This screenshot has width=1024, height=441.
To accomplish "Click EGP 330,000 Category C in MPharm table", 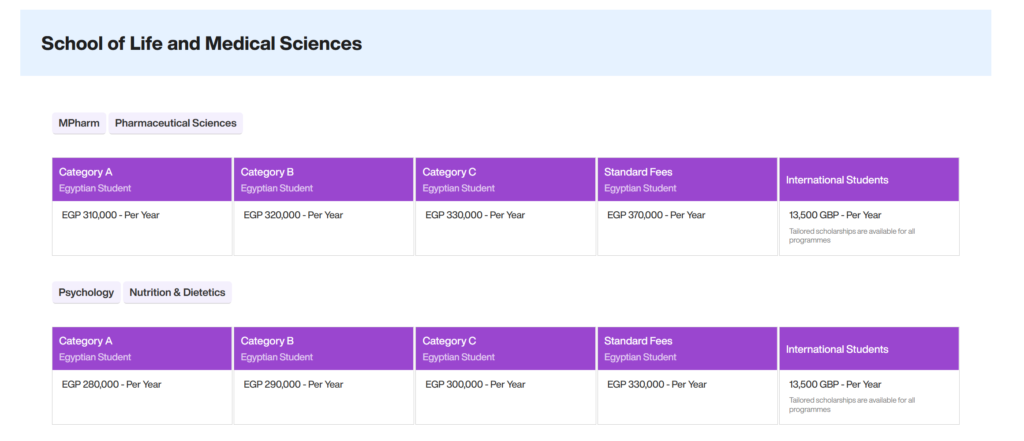I will 475,215.
